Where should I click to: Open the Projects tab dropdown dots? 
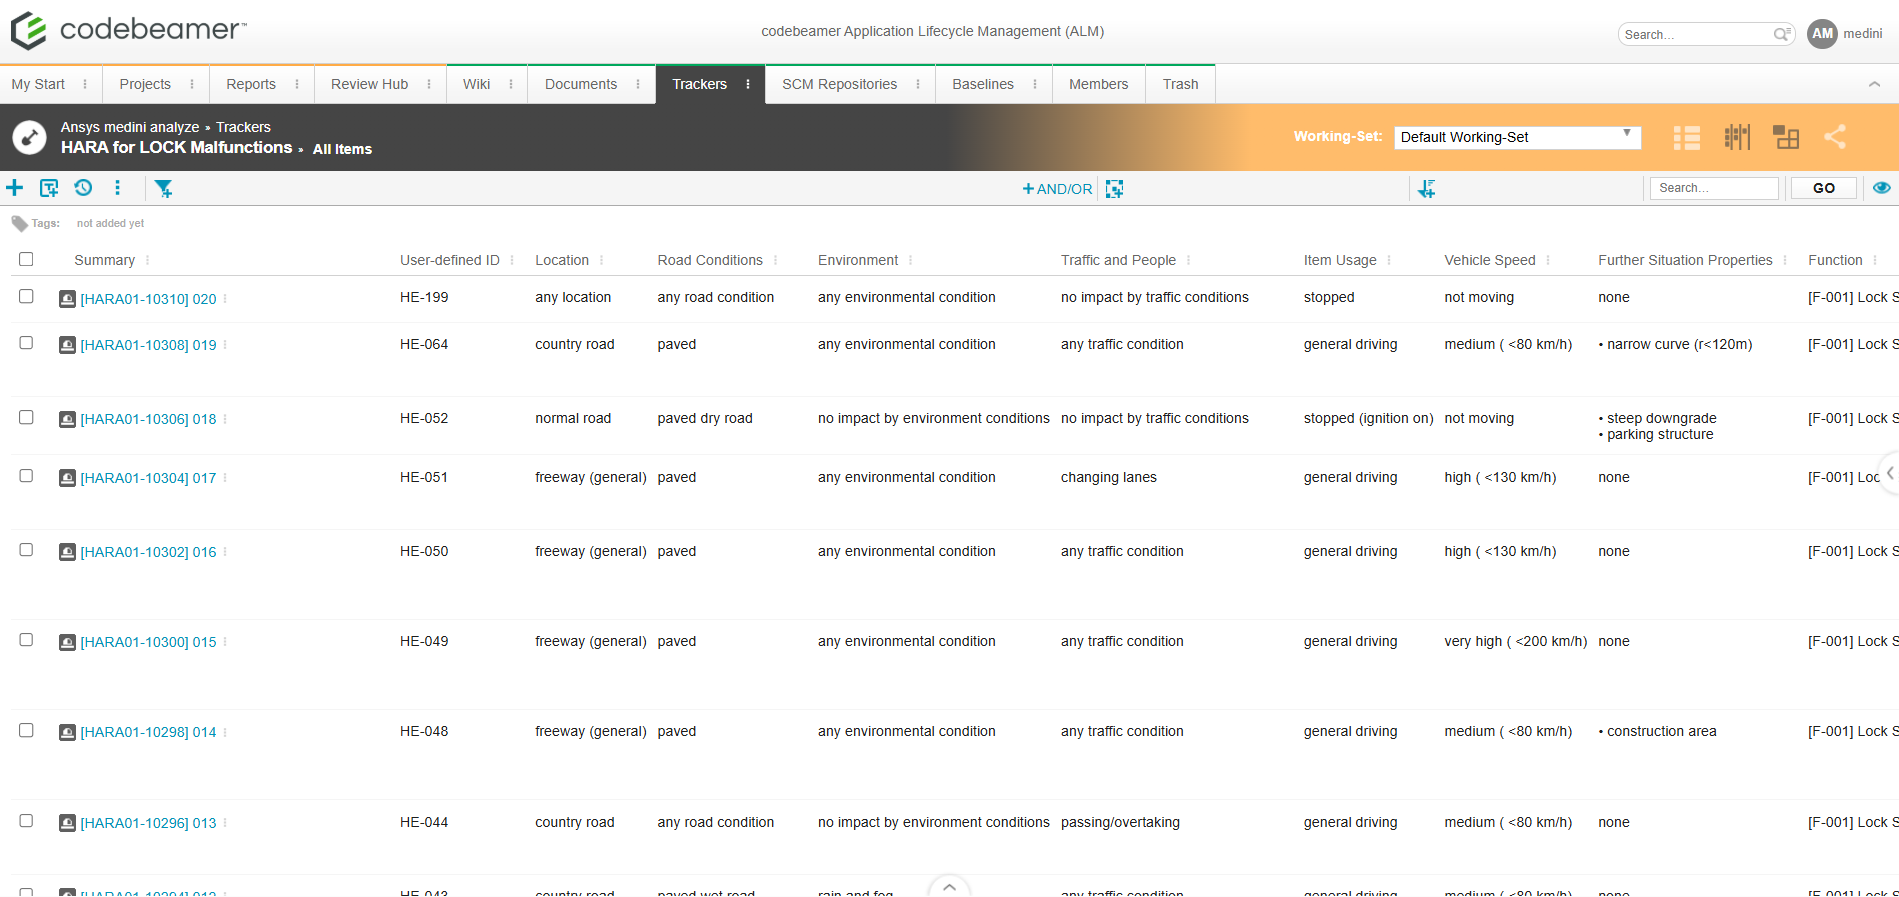192,84
